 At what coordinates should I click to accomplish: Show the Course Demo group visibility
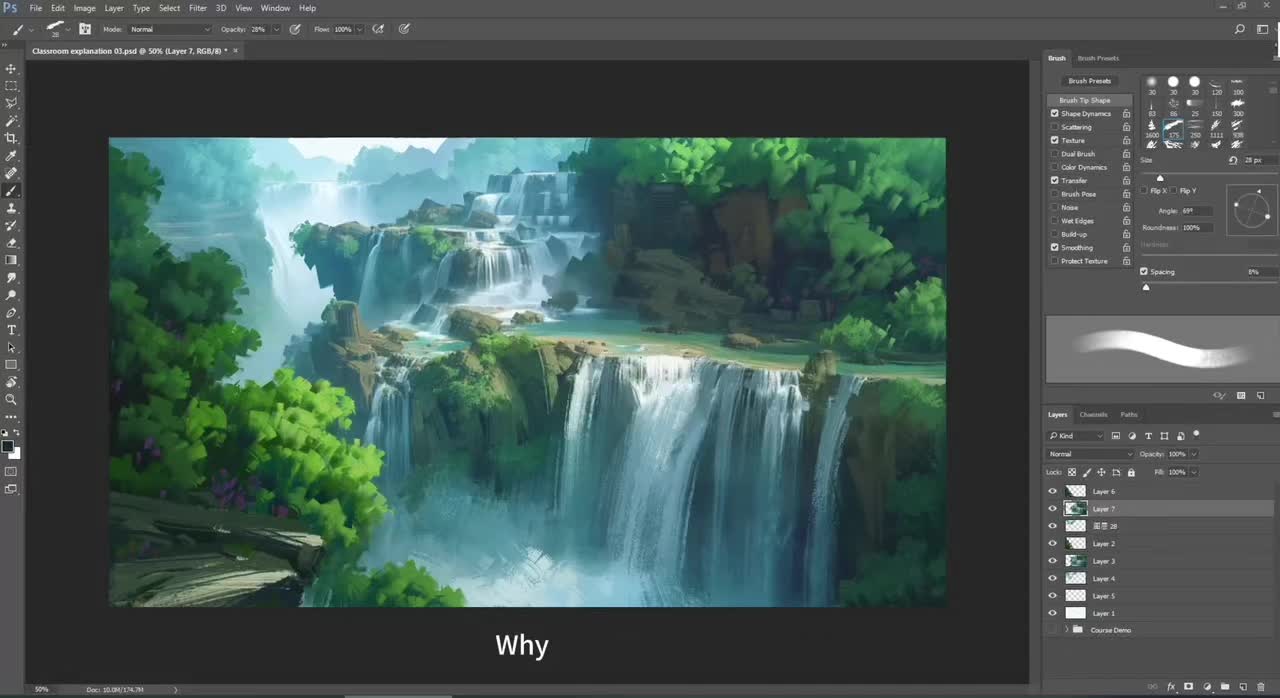[1052, 630]
